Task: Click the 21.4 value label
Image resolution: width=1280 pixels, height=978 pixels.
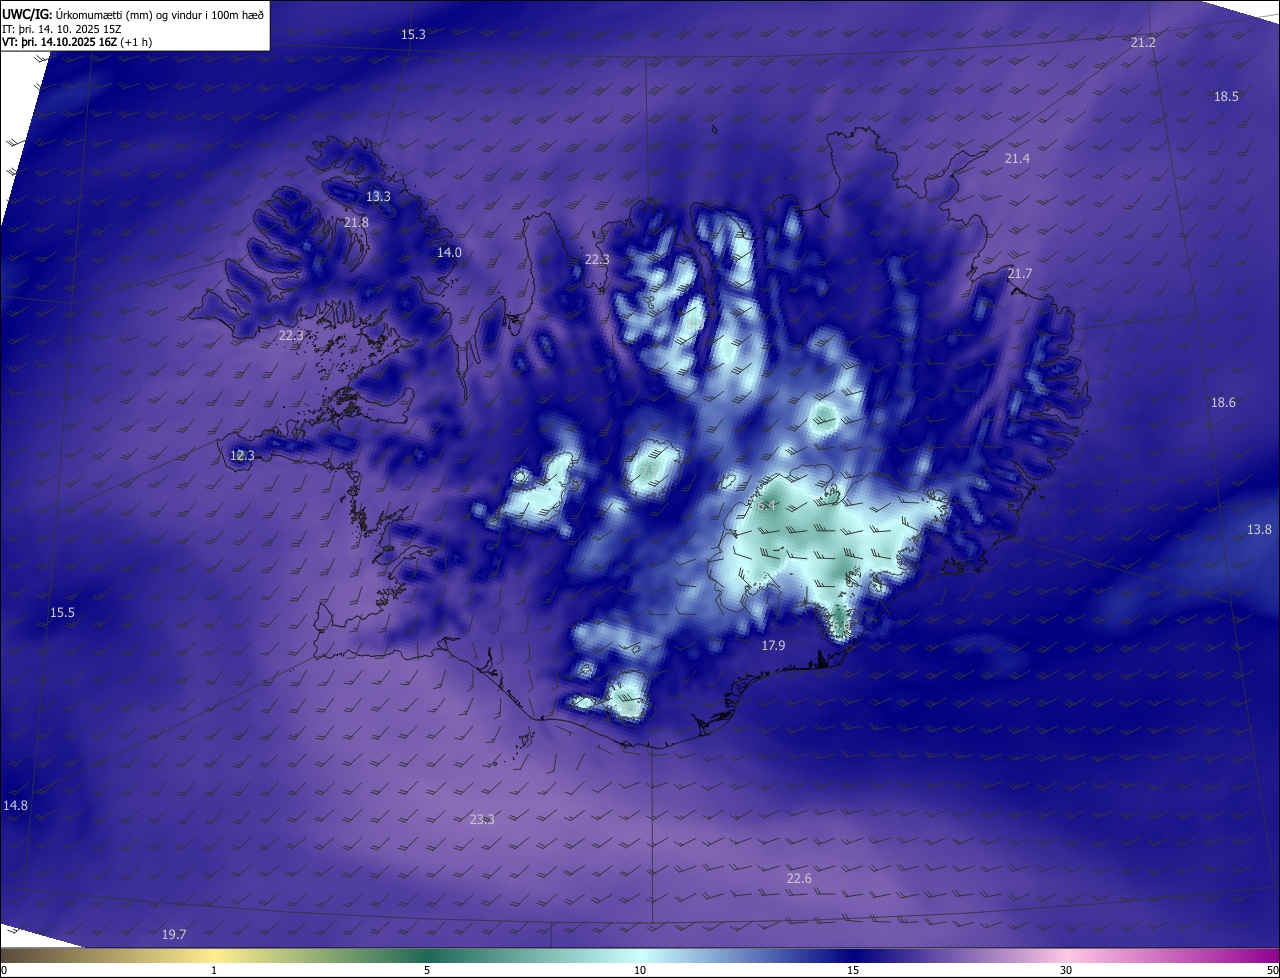Action: (1017, 159)
